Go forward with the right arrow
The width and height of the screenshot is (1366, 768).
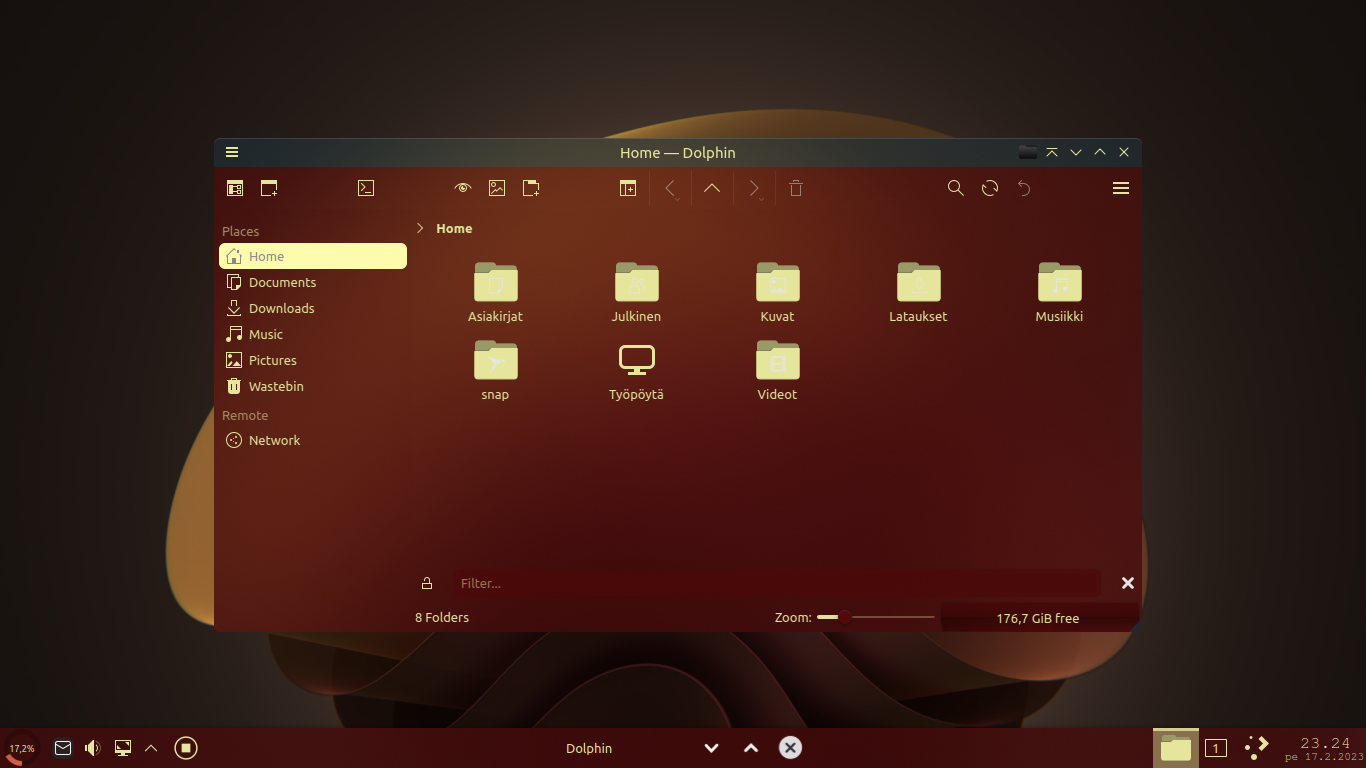point(754,188)
